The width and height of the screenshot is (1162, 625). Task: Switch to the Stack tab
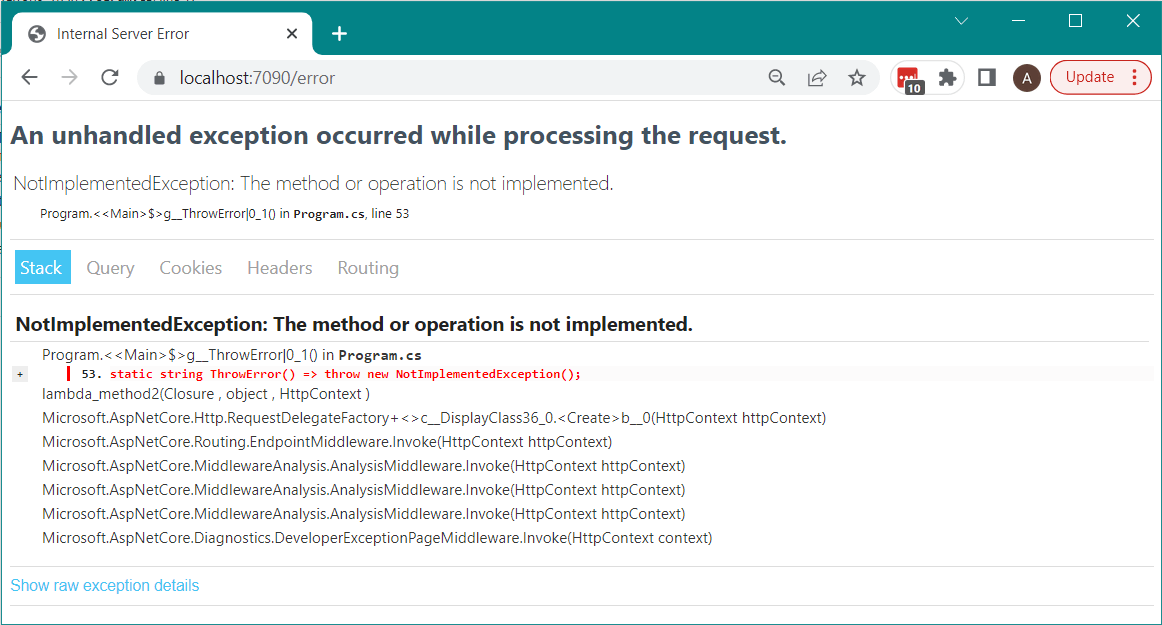42,268
